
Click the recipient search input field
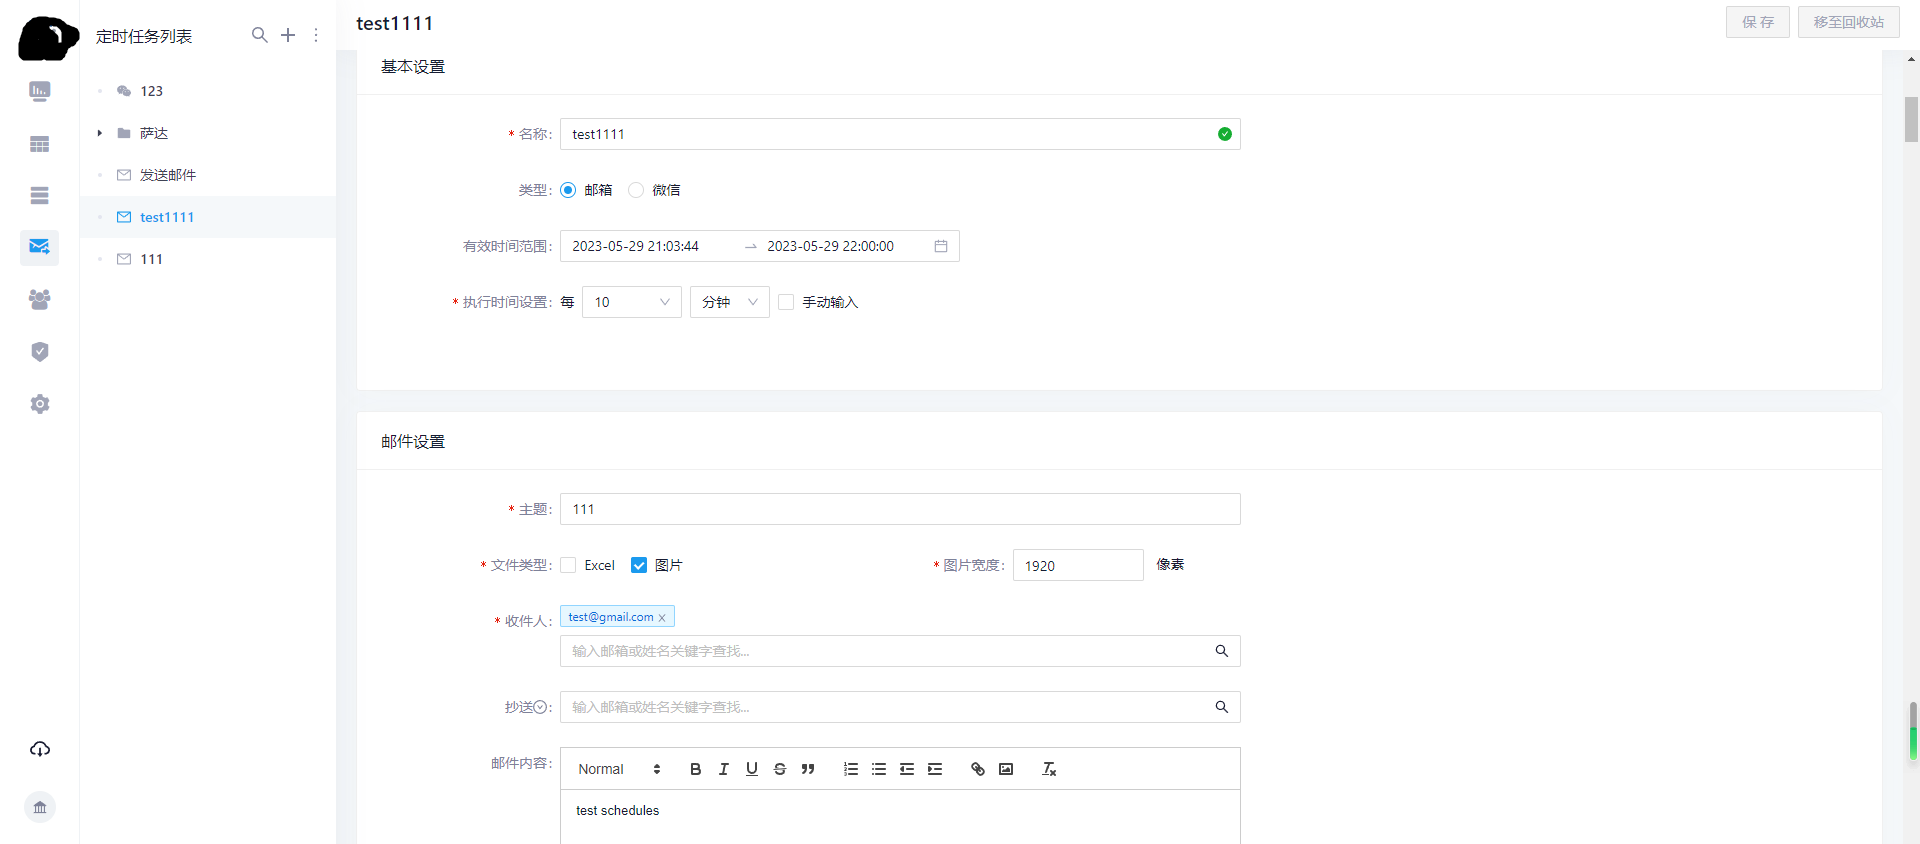tap(900, 651)
